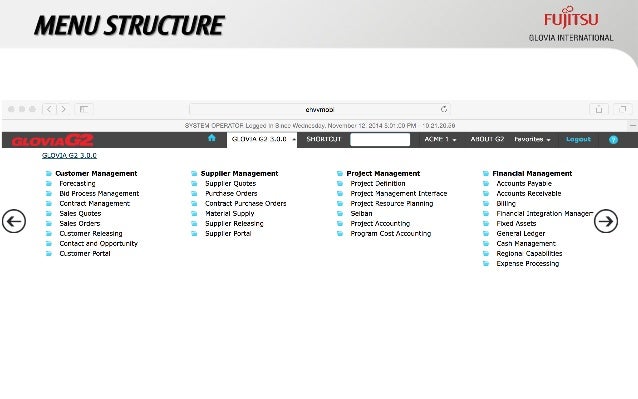Open Contract Management
Image resolution: width=638 pixels, height=399 pixels.
point(94,203)
